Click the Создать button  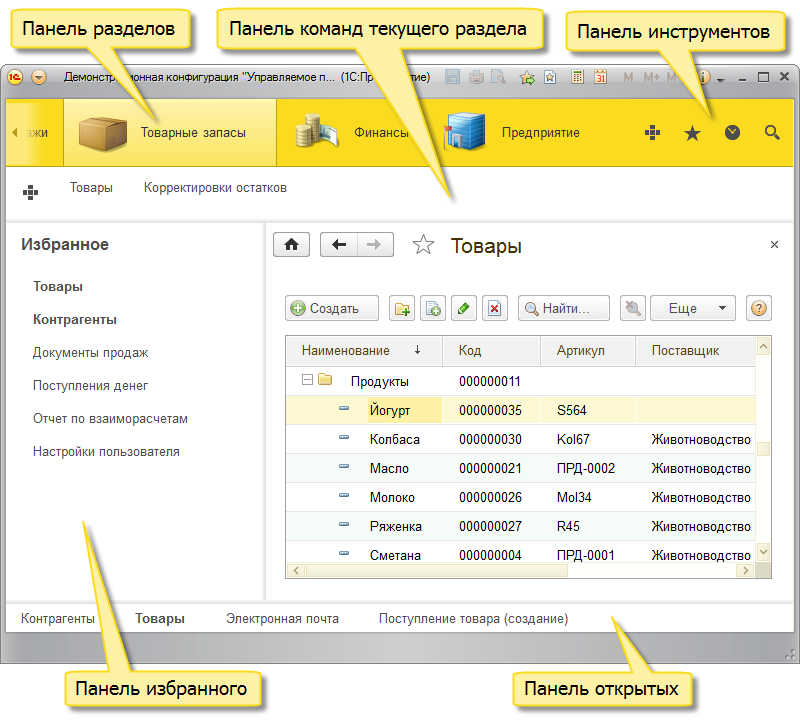click(x=332, y=308)
